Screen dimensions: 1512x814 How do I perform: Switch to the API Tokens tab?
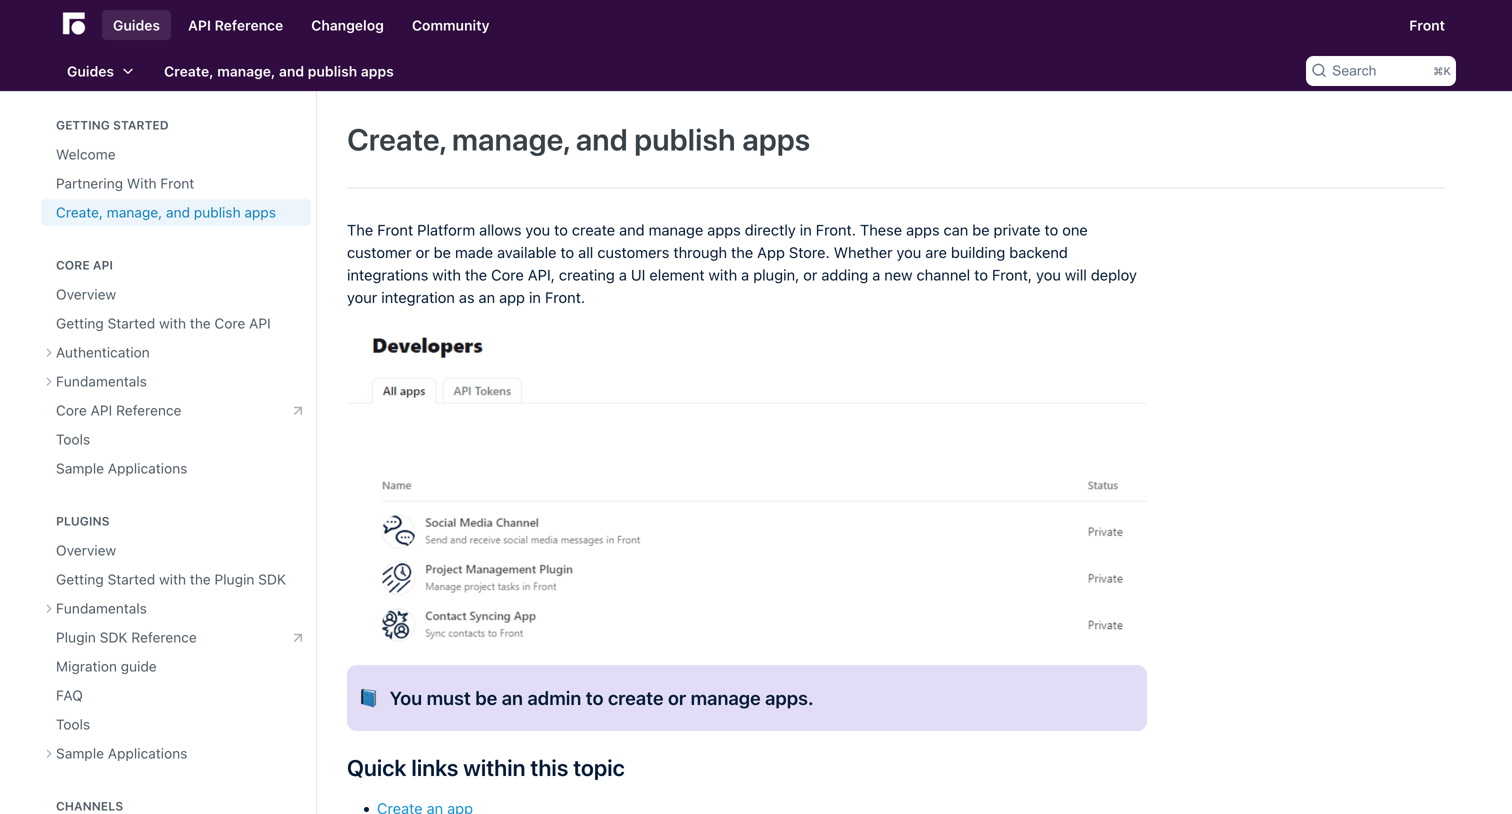[482, 391]
